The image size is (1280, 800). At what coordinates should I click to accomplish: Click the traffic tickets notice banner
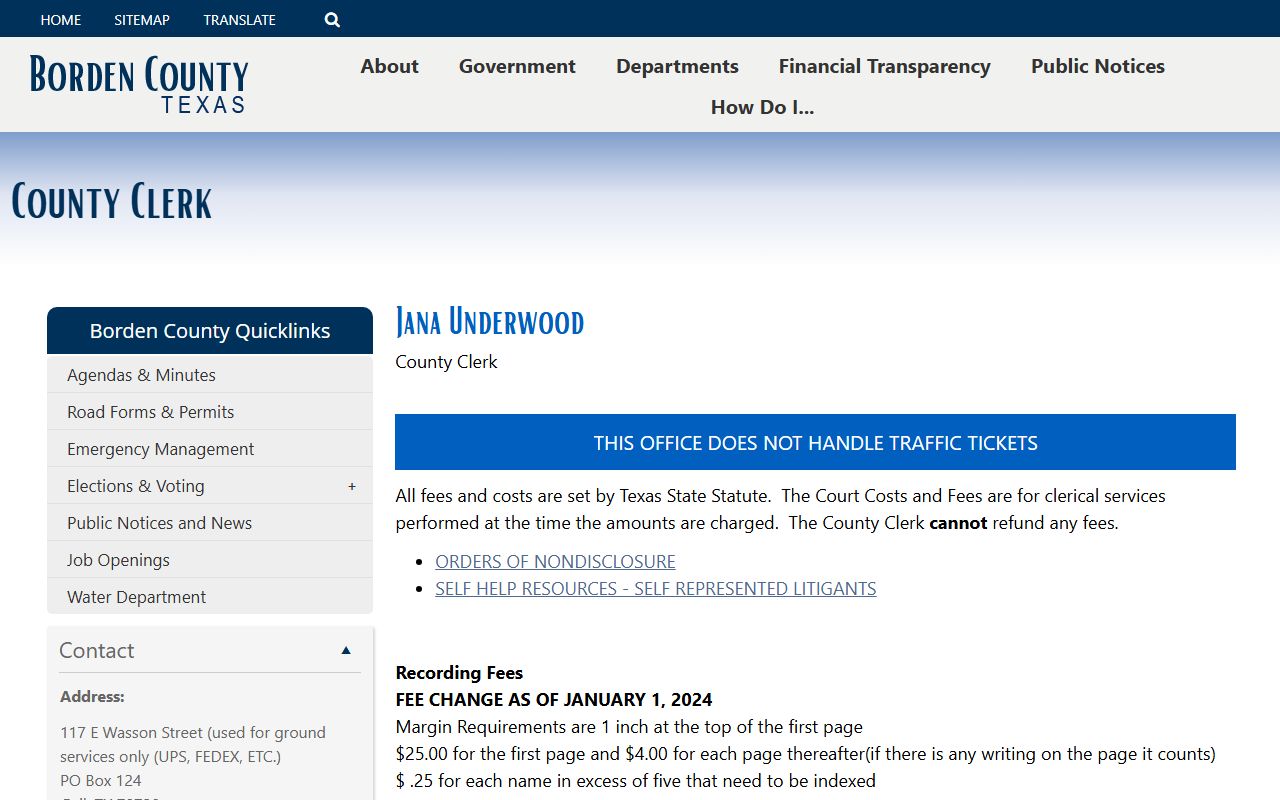click(815, 442)
